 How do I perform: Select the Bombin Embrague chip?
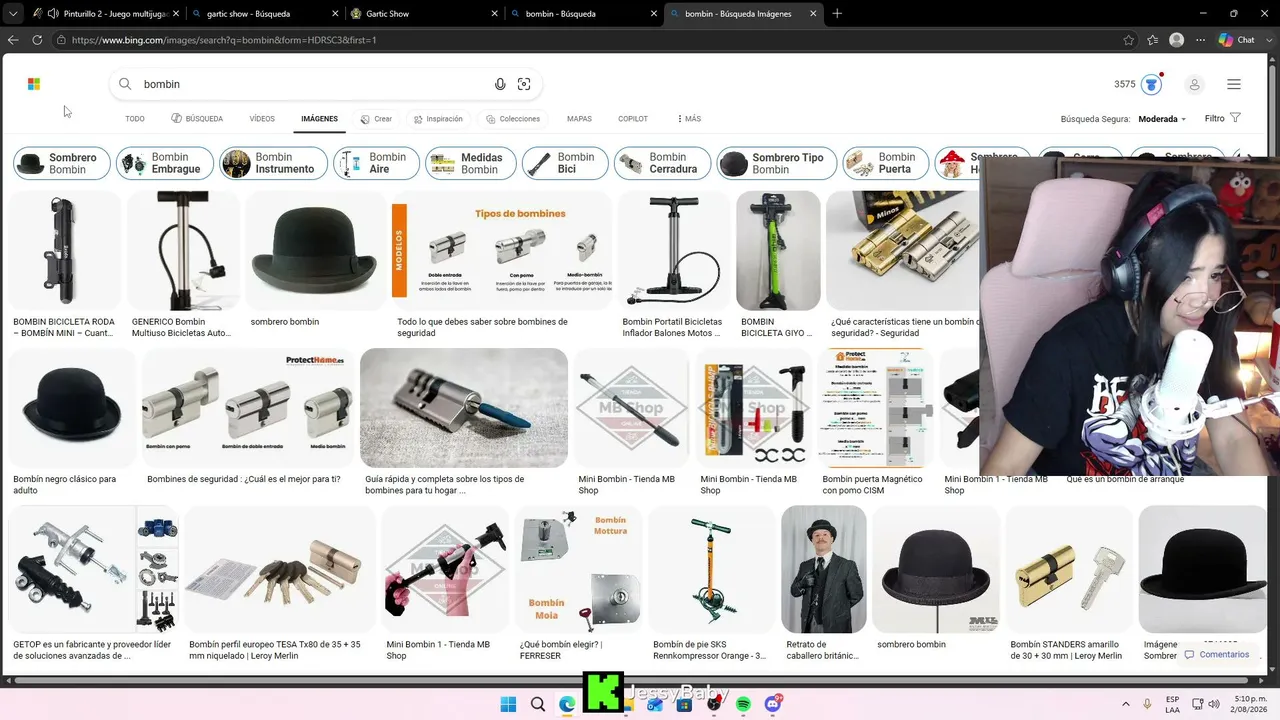point(165,163)
